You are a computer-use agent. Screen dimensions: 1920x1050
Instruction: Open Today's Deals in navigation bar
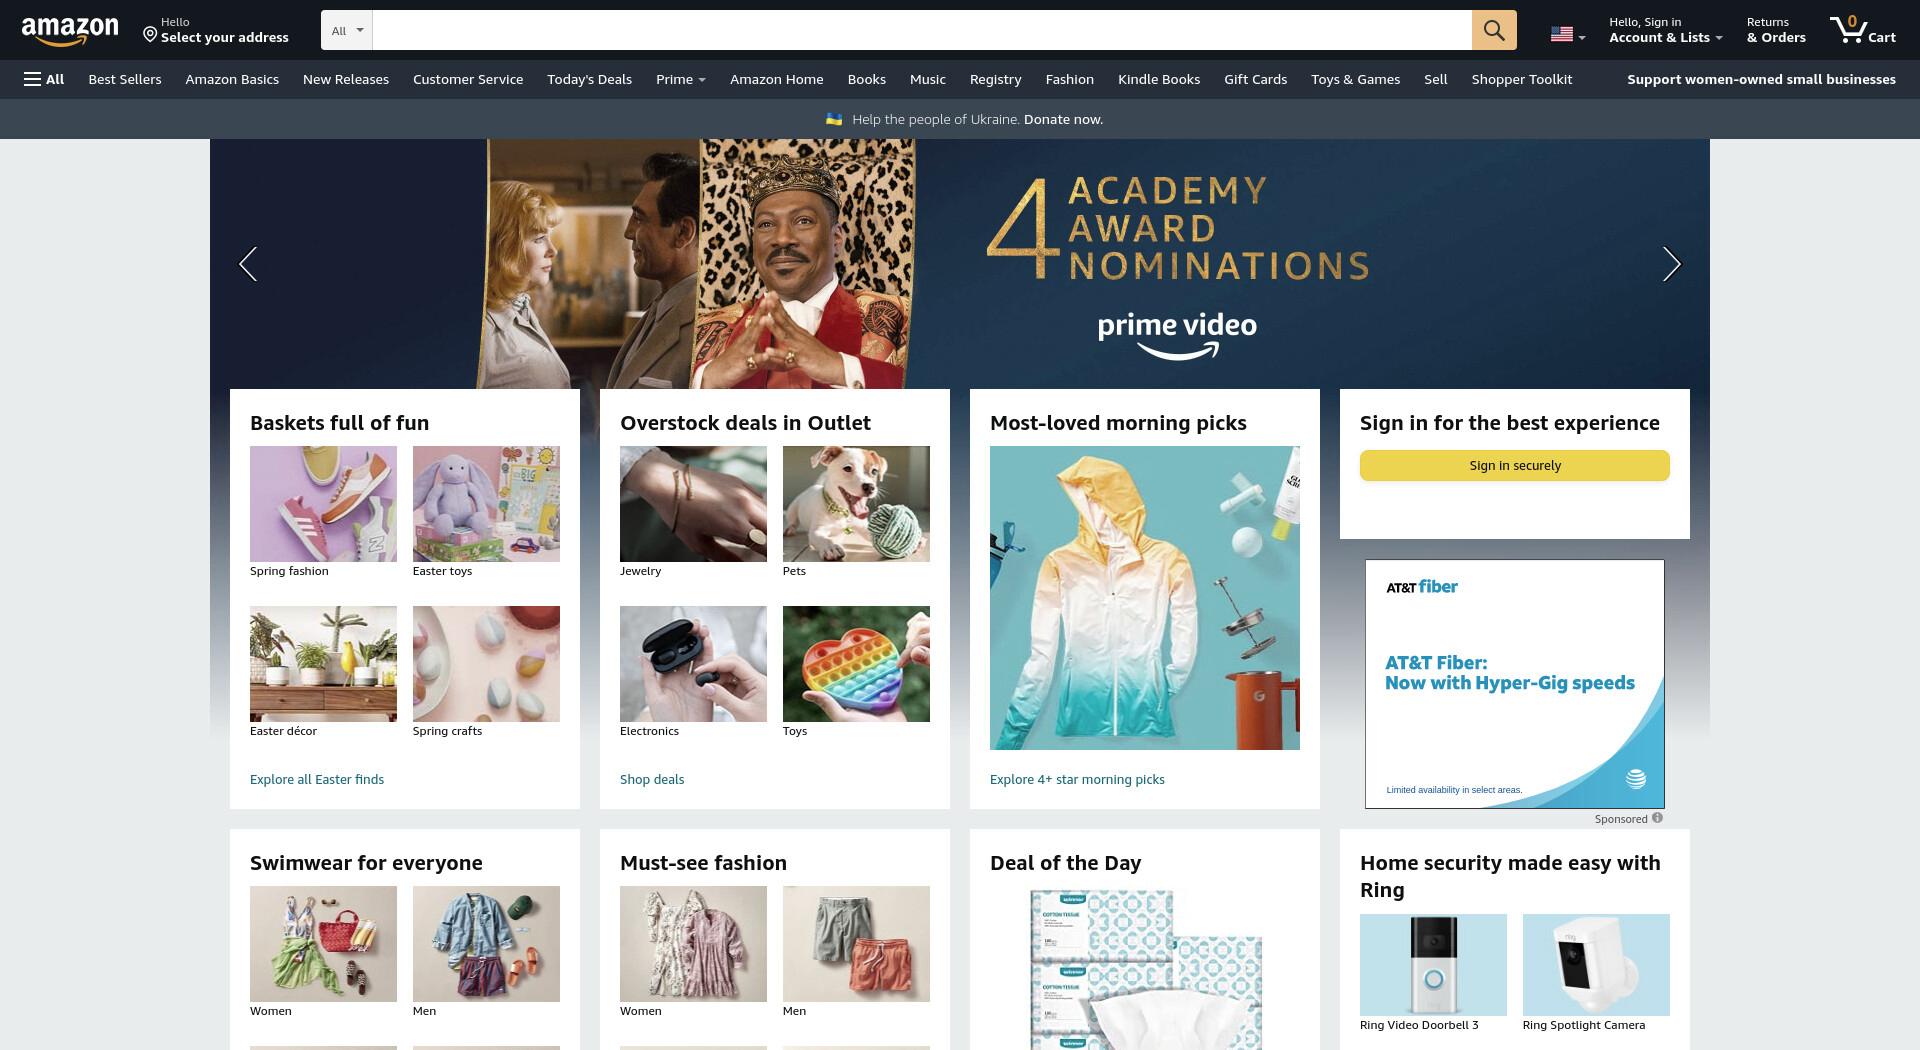(589, 79)
